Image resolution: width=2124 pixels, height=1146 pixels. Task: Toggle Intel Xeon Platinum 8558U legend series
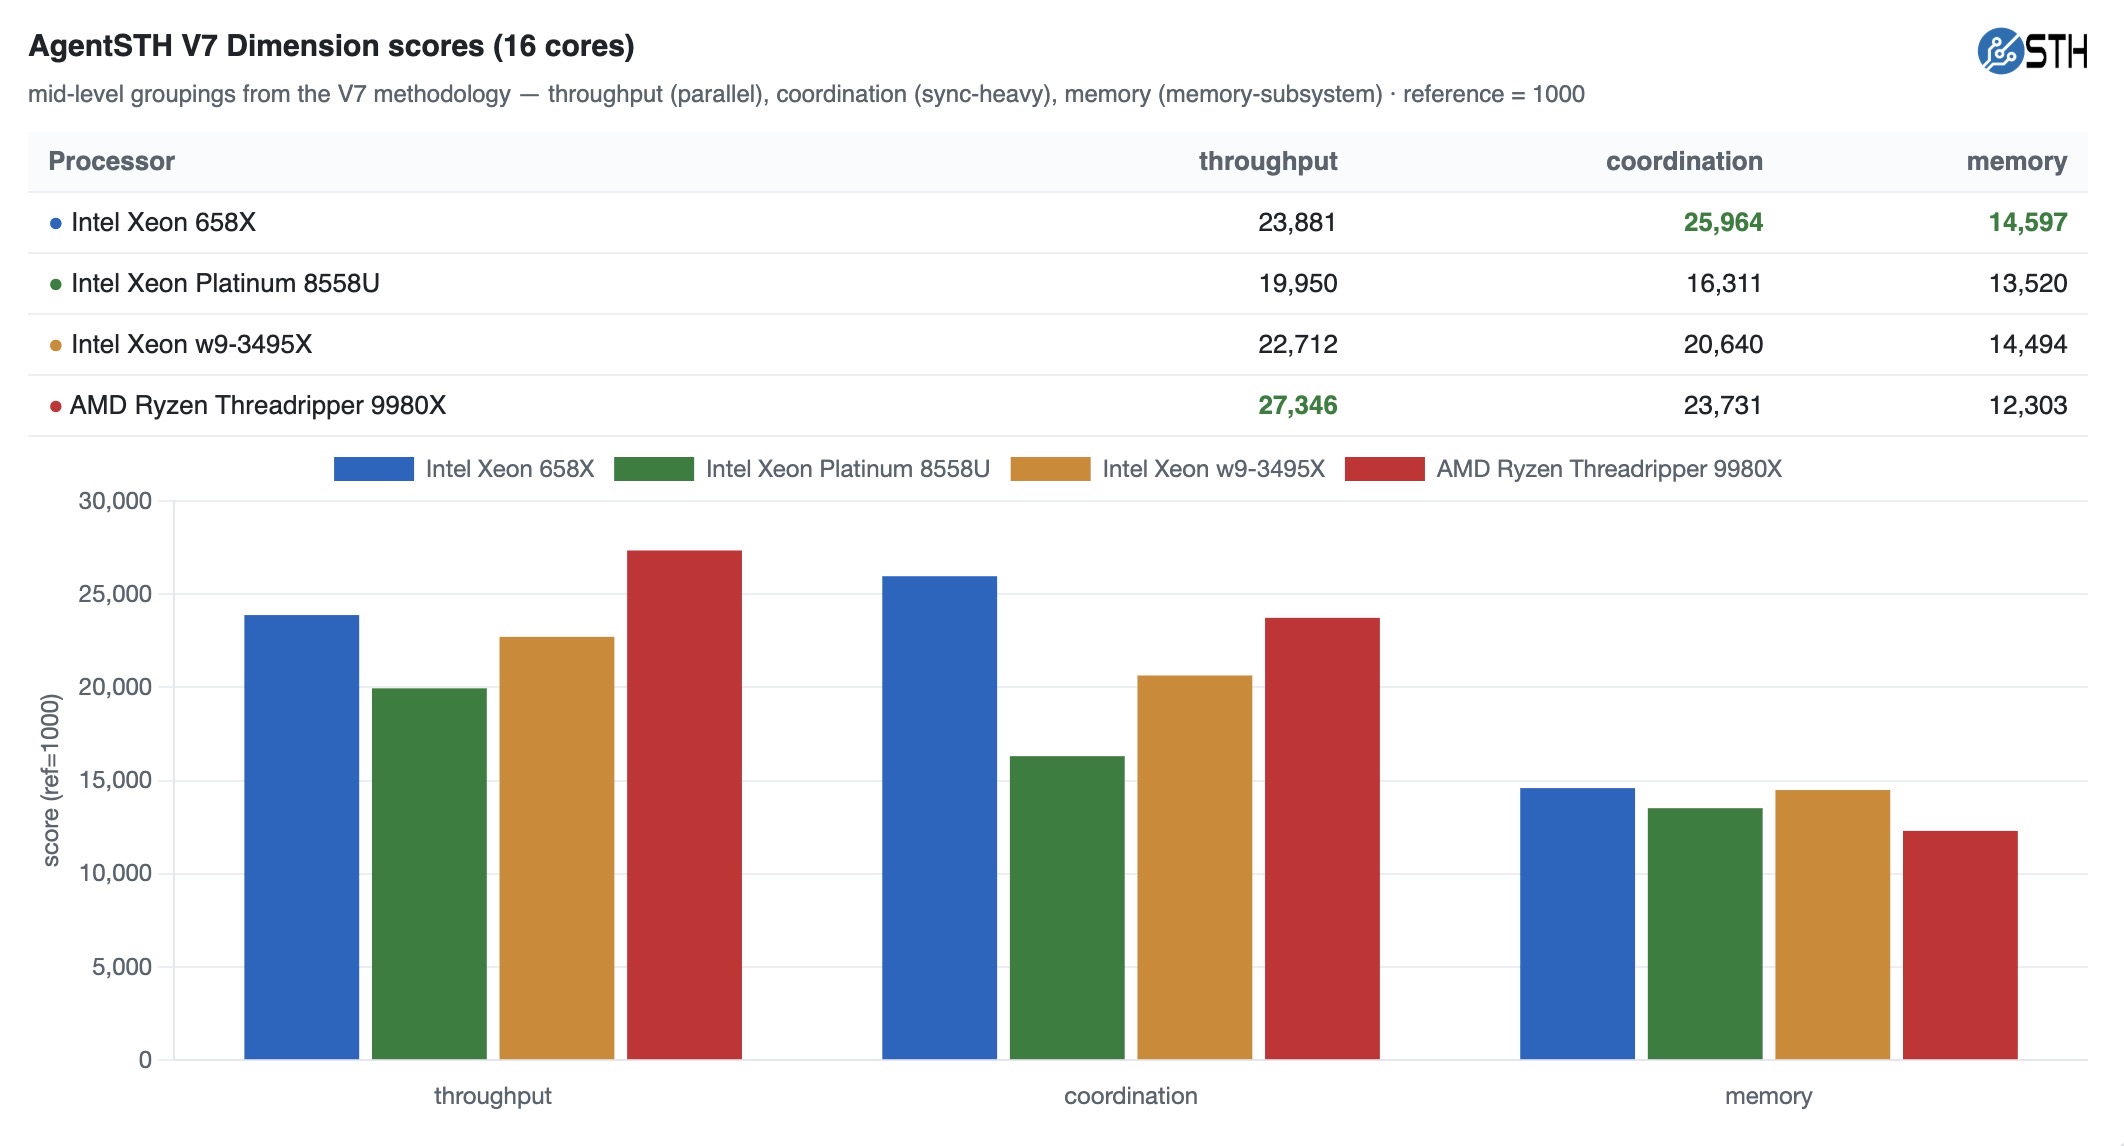(x=802, y=469)
